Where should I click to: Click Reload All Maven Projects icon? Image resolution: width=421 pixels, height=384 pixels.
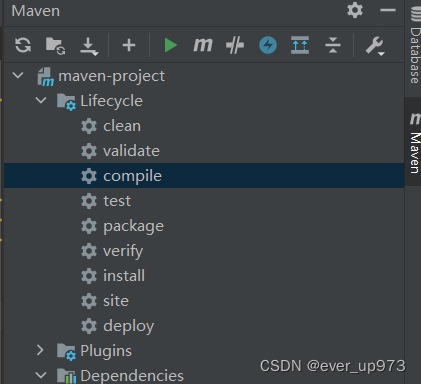[23, 45]
